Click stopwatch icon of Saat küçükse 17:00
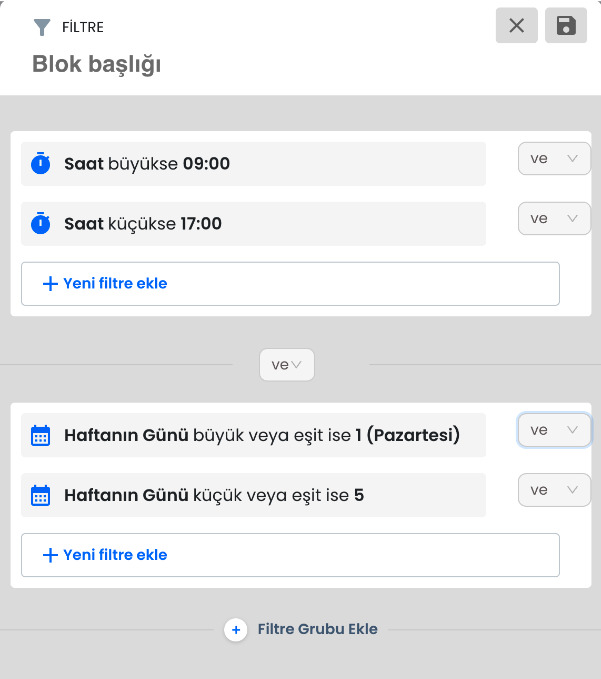Viewport: 601px width, 679px height. (41, 223)
